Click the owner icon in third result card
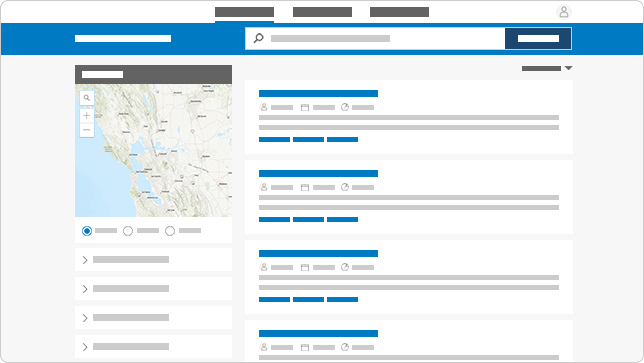The height and width of the screenshot is (363, 644). coord(264,267)
